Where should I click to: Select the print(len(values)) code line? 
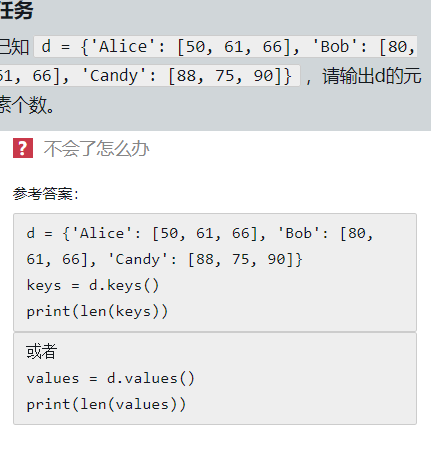click(x=106, y=405)
